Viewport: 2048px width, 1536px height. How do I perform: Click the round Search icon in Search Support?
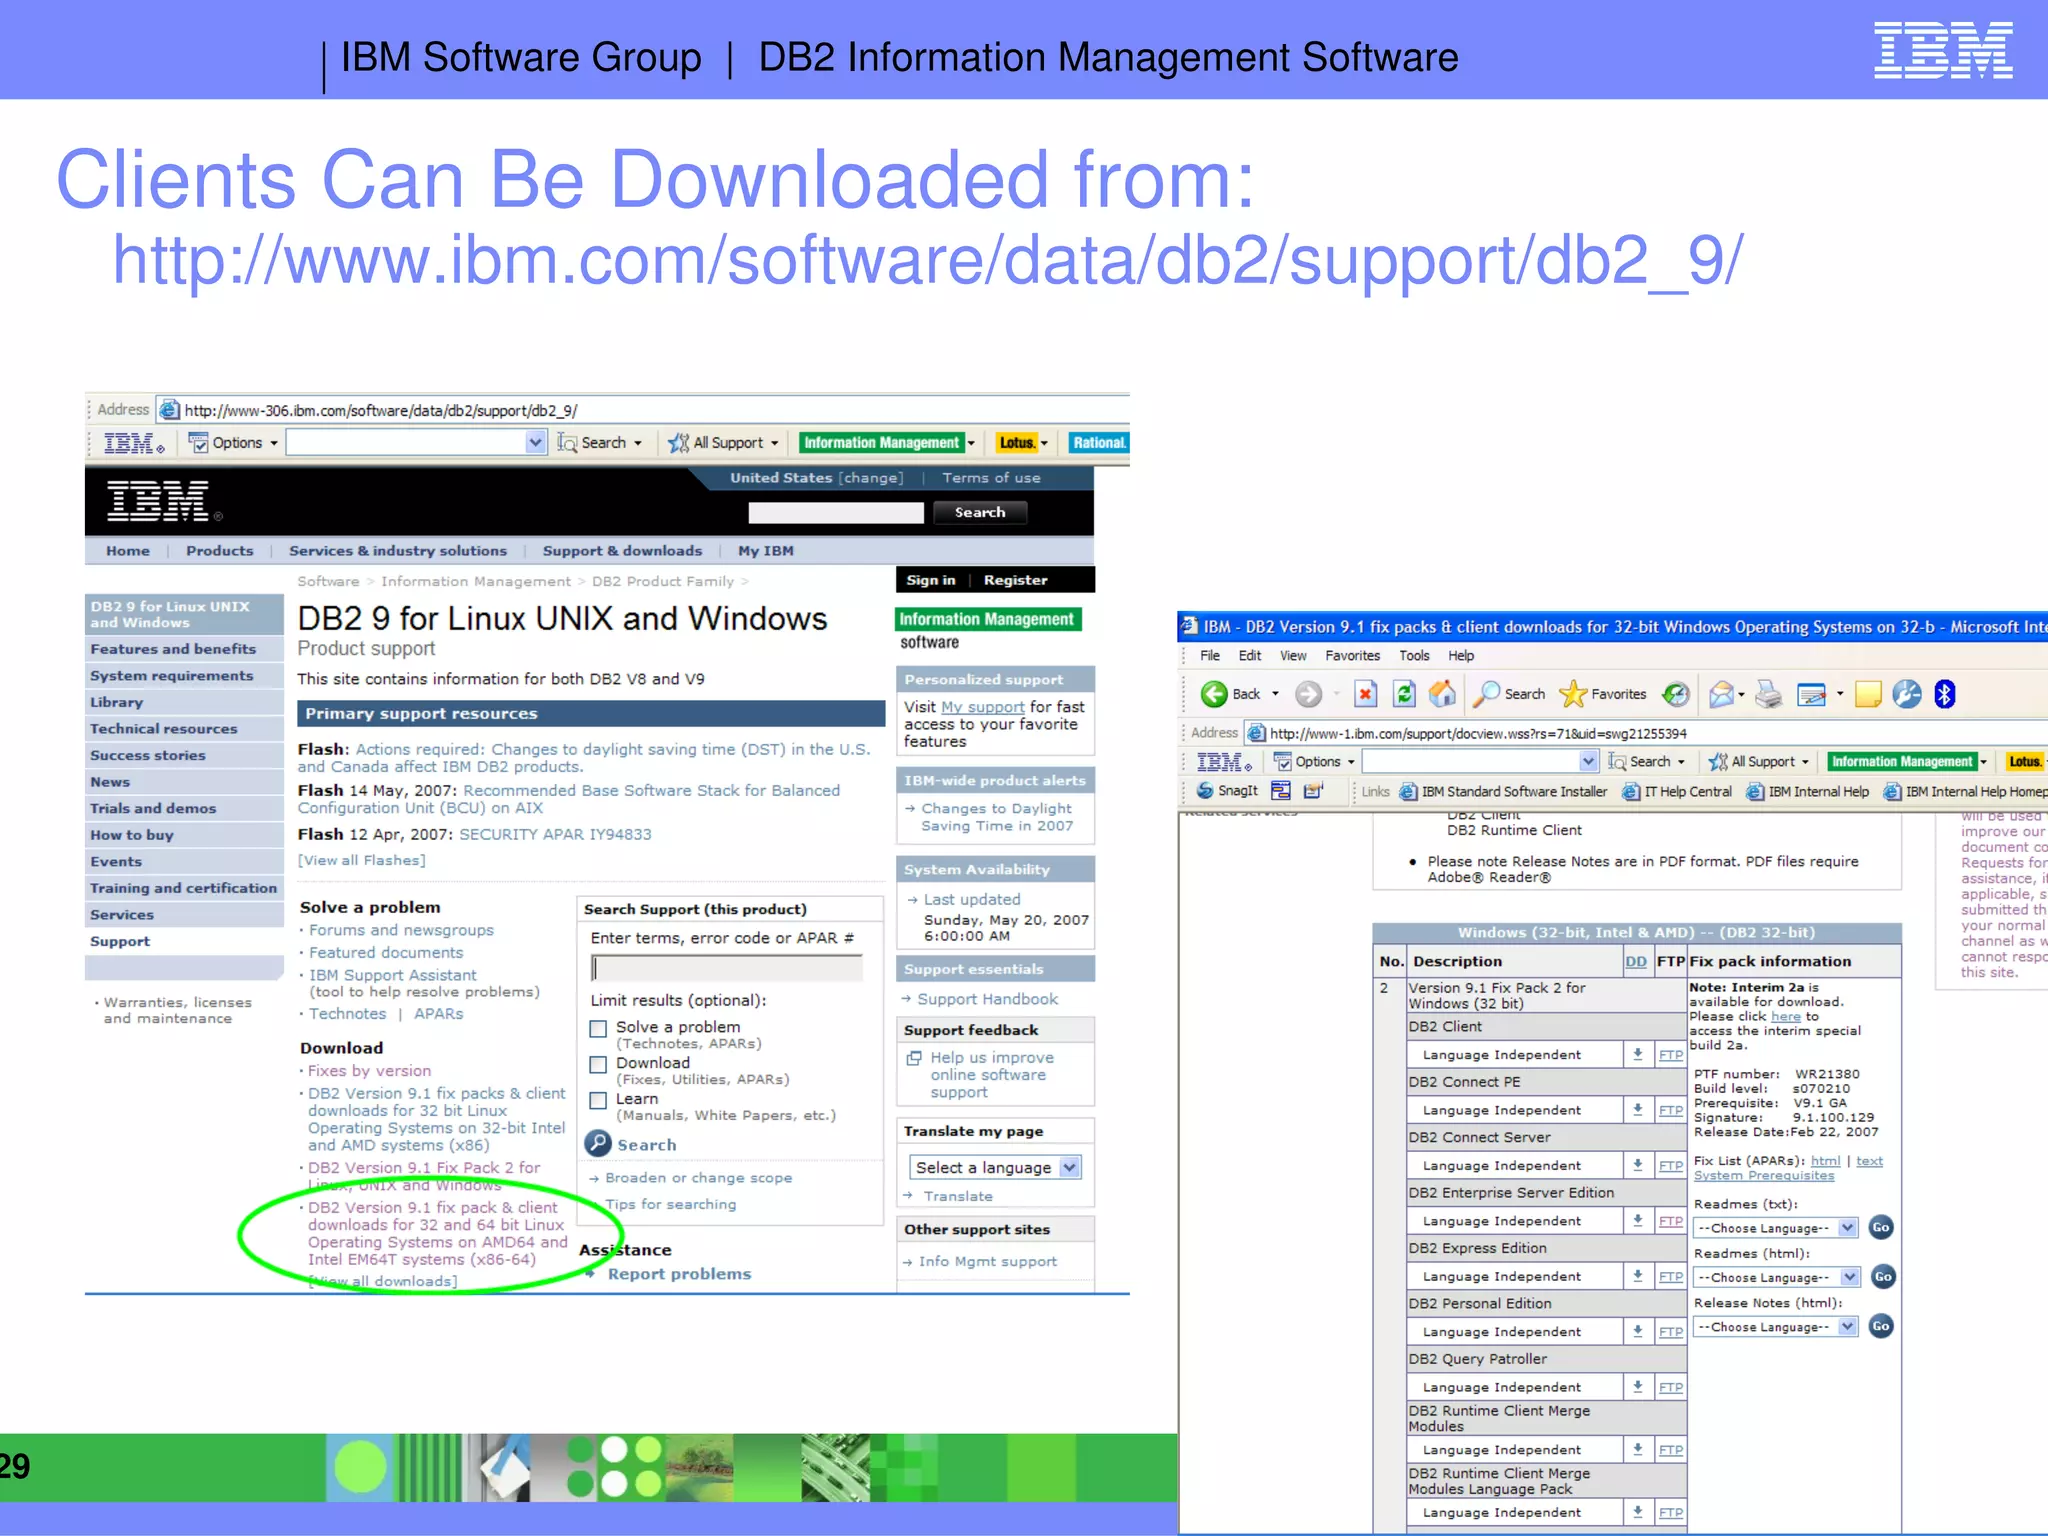[x=598, y=1143]
